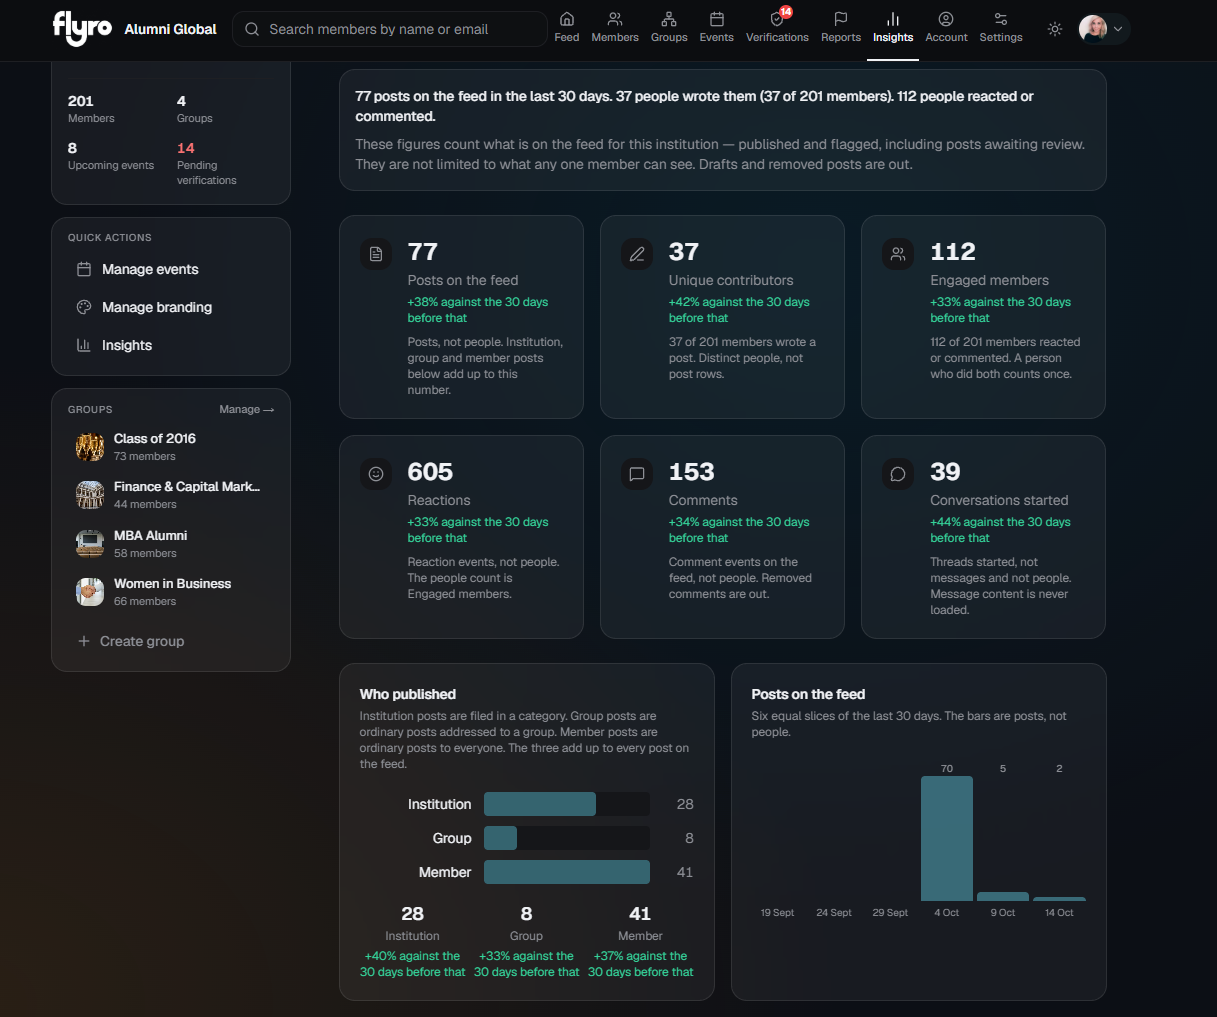Open Verifications with 14 badge
Viewport: 1217px width, 1017px height.
(x=777, y=28)
